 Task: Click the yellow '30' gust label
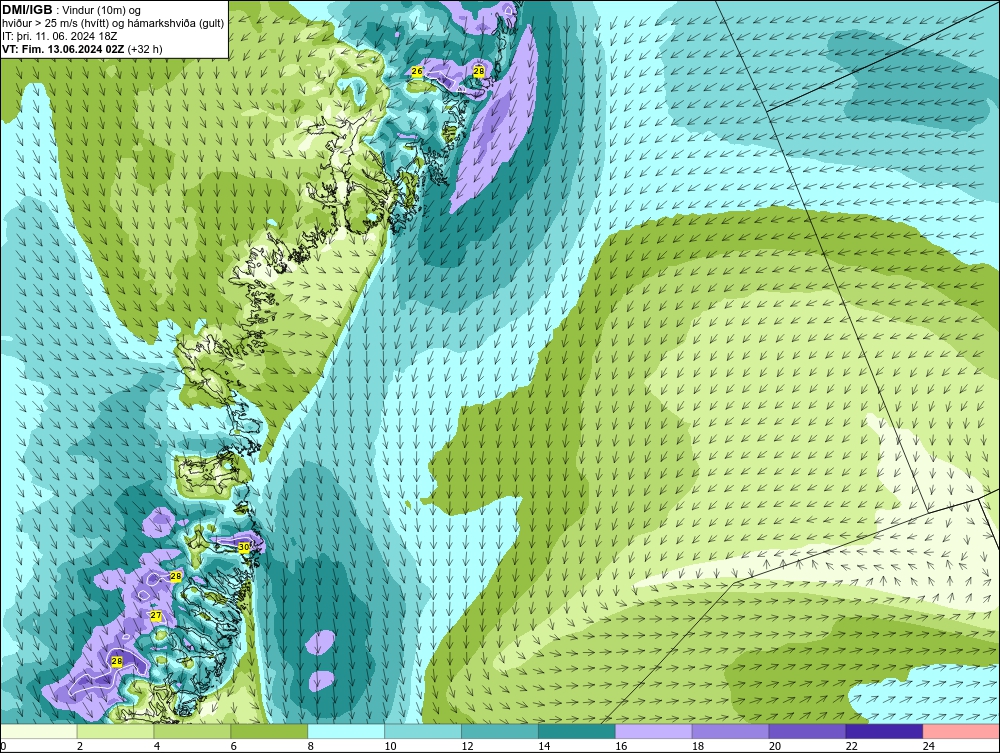[244, 547]
